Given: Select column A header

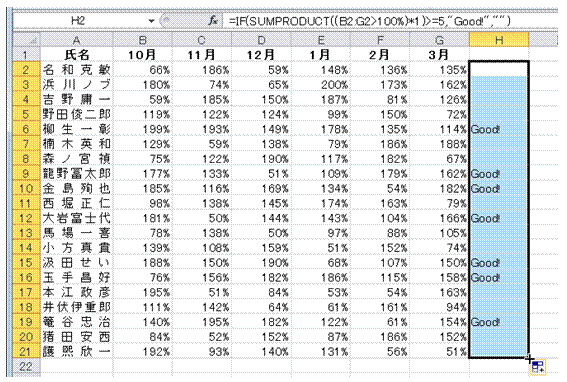Looking at the screenshot, I should (77, 40).
